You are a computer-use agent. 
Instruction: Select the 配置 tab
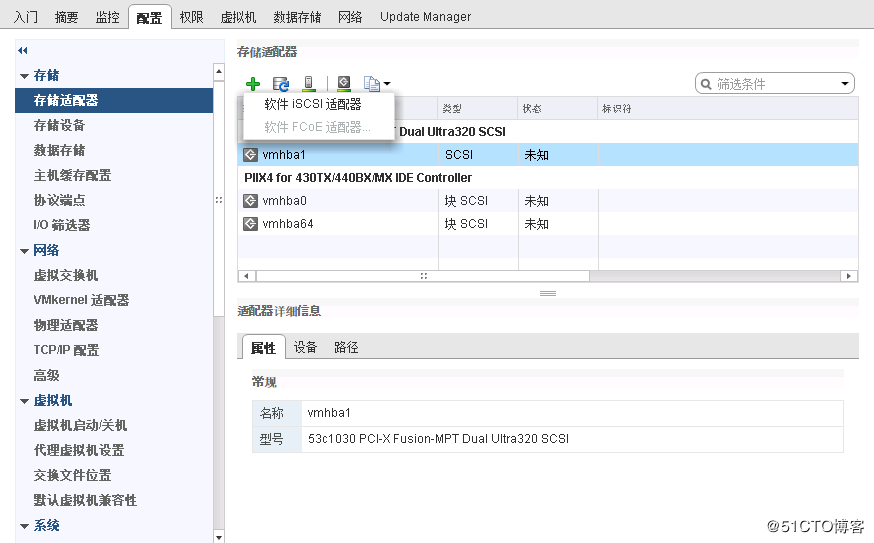click(149, 17)
